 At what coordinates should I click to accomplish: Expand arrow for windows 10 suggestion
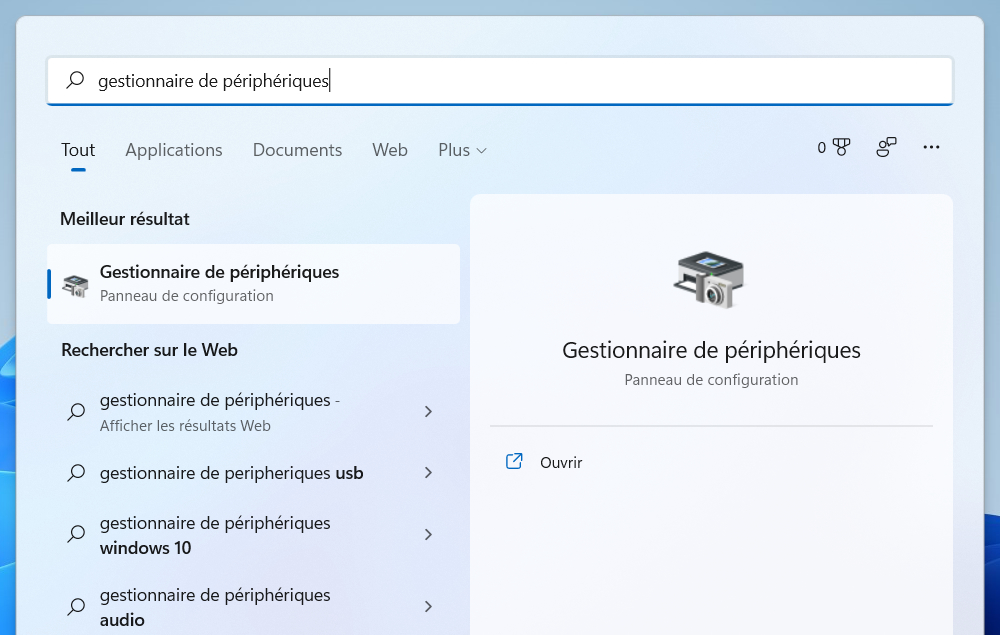pyautogui.click(x=429, y=535)
